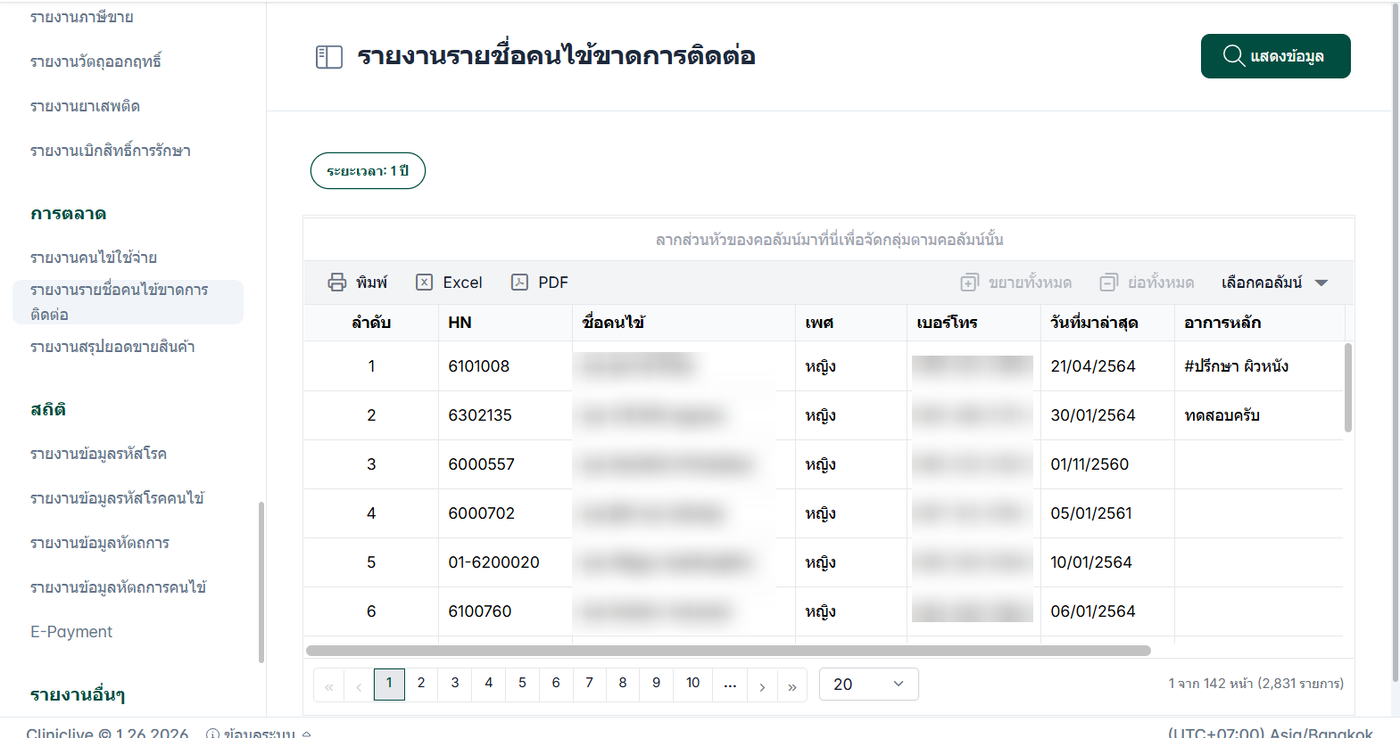Click the ย่อทั้งหมด collapse-all icon
Viewport: 1400px width, 738px height.
(1108, 283)
